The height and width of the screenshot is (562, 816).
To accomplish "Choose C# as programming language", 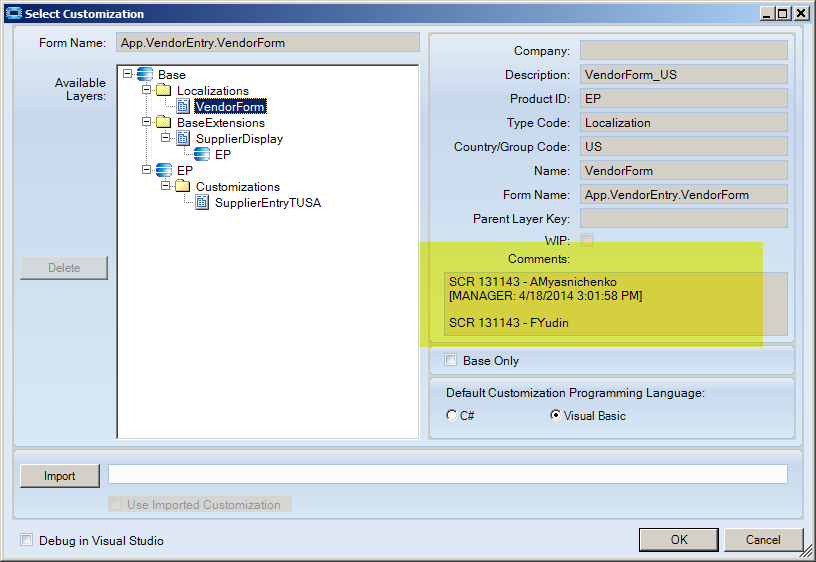I will point(451,415).
